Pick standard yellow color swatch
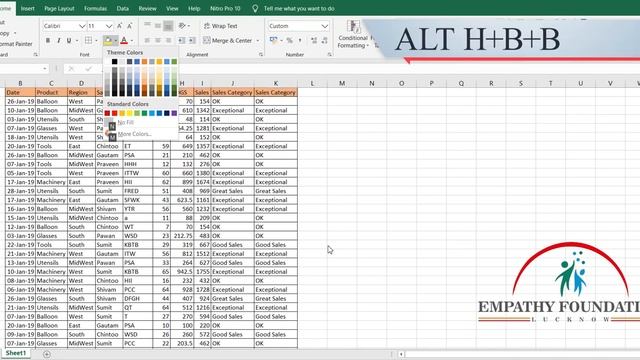This screenshot has height=360, width=640. (x=129, y=113)
